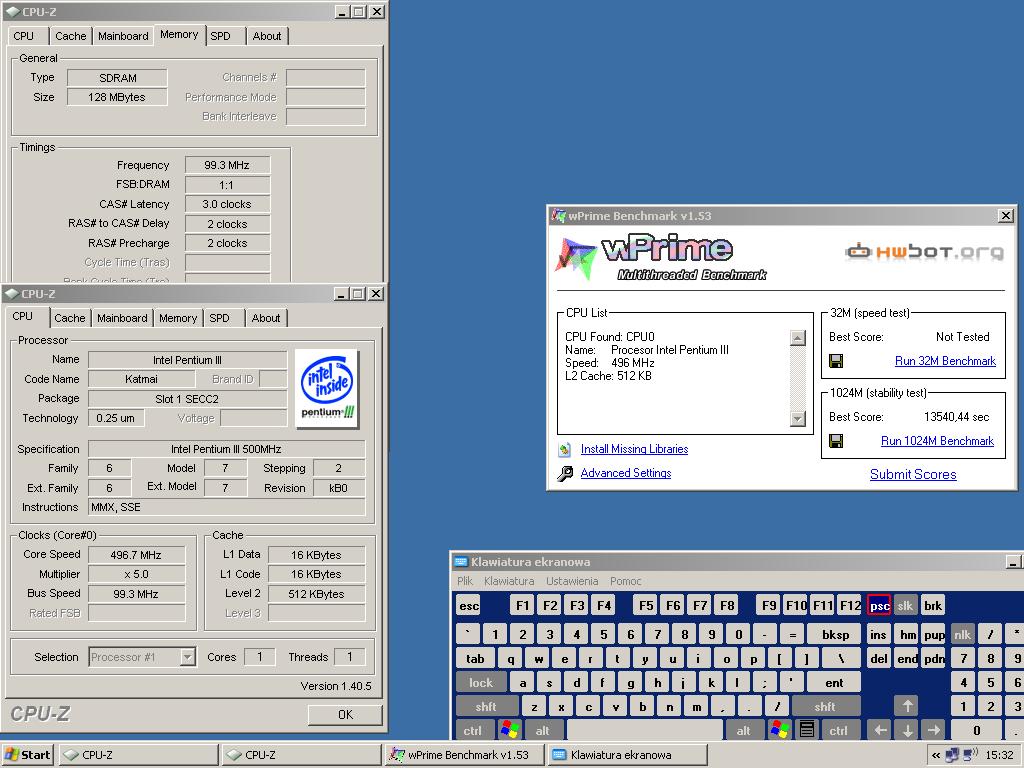This screenshot has width=1024, height=768.
Task: Click the ent key on on-screen keyboard
Action: coord(834,682)
